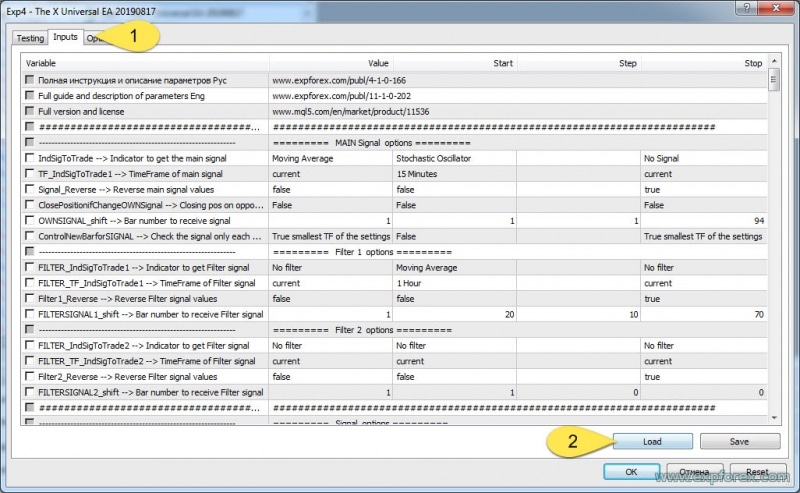
Task: Open the 1 Hour Start timeframe cell
Action: pyautogui.click(x=453, y=283)
